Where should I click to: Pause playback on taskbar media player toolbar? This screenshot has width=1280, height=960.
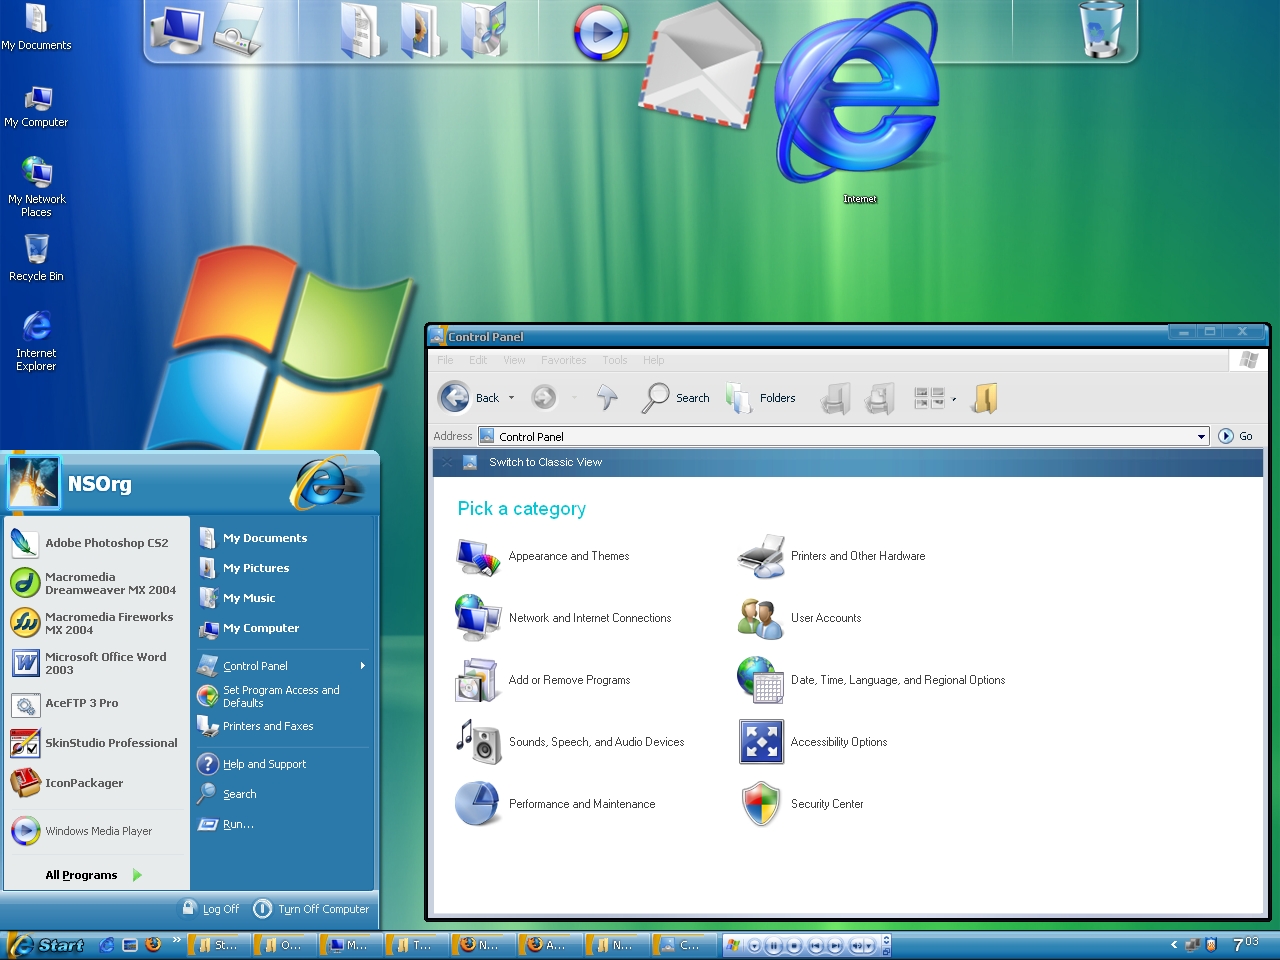point(774,945)
